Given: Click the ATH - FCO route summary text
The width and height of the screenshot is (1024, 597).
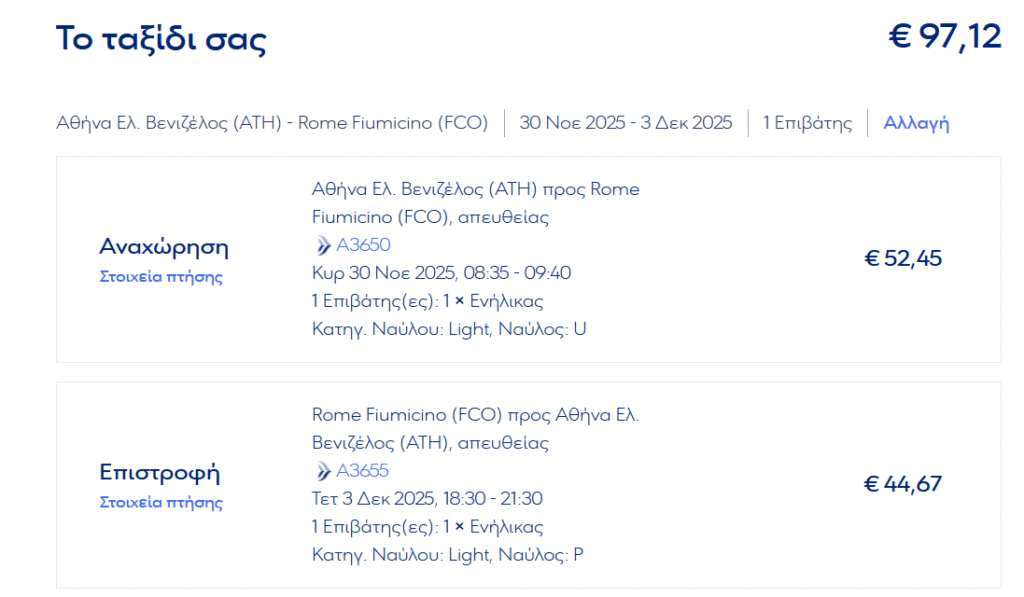Looking at the screenshot, I should click(x=272, y=123).
